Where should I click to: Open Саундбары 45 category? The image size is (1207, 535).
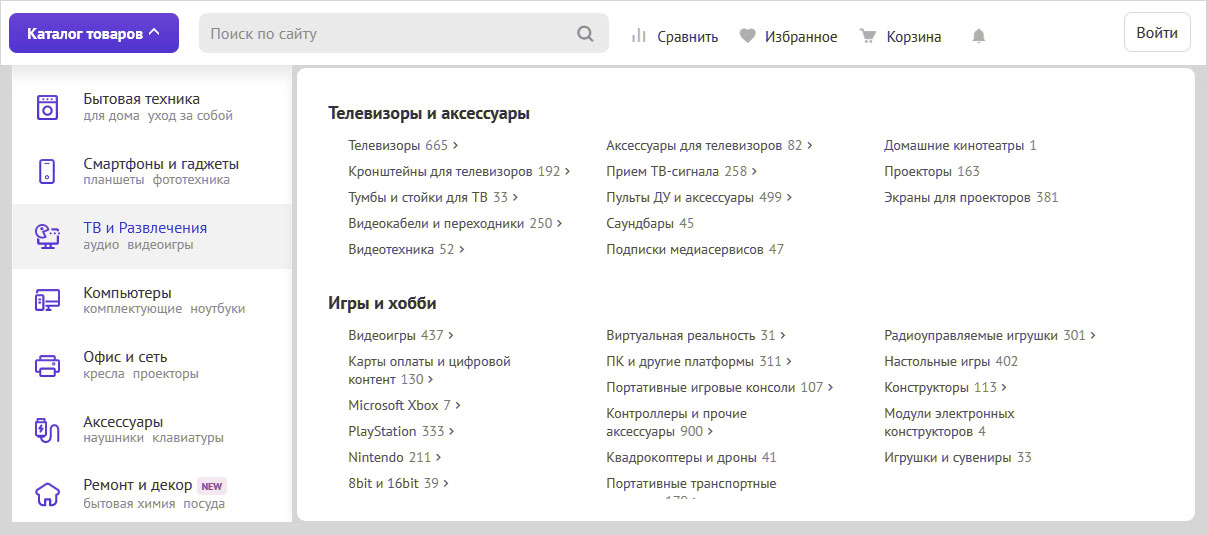[x=650, y=223]
